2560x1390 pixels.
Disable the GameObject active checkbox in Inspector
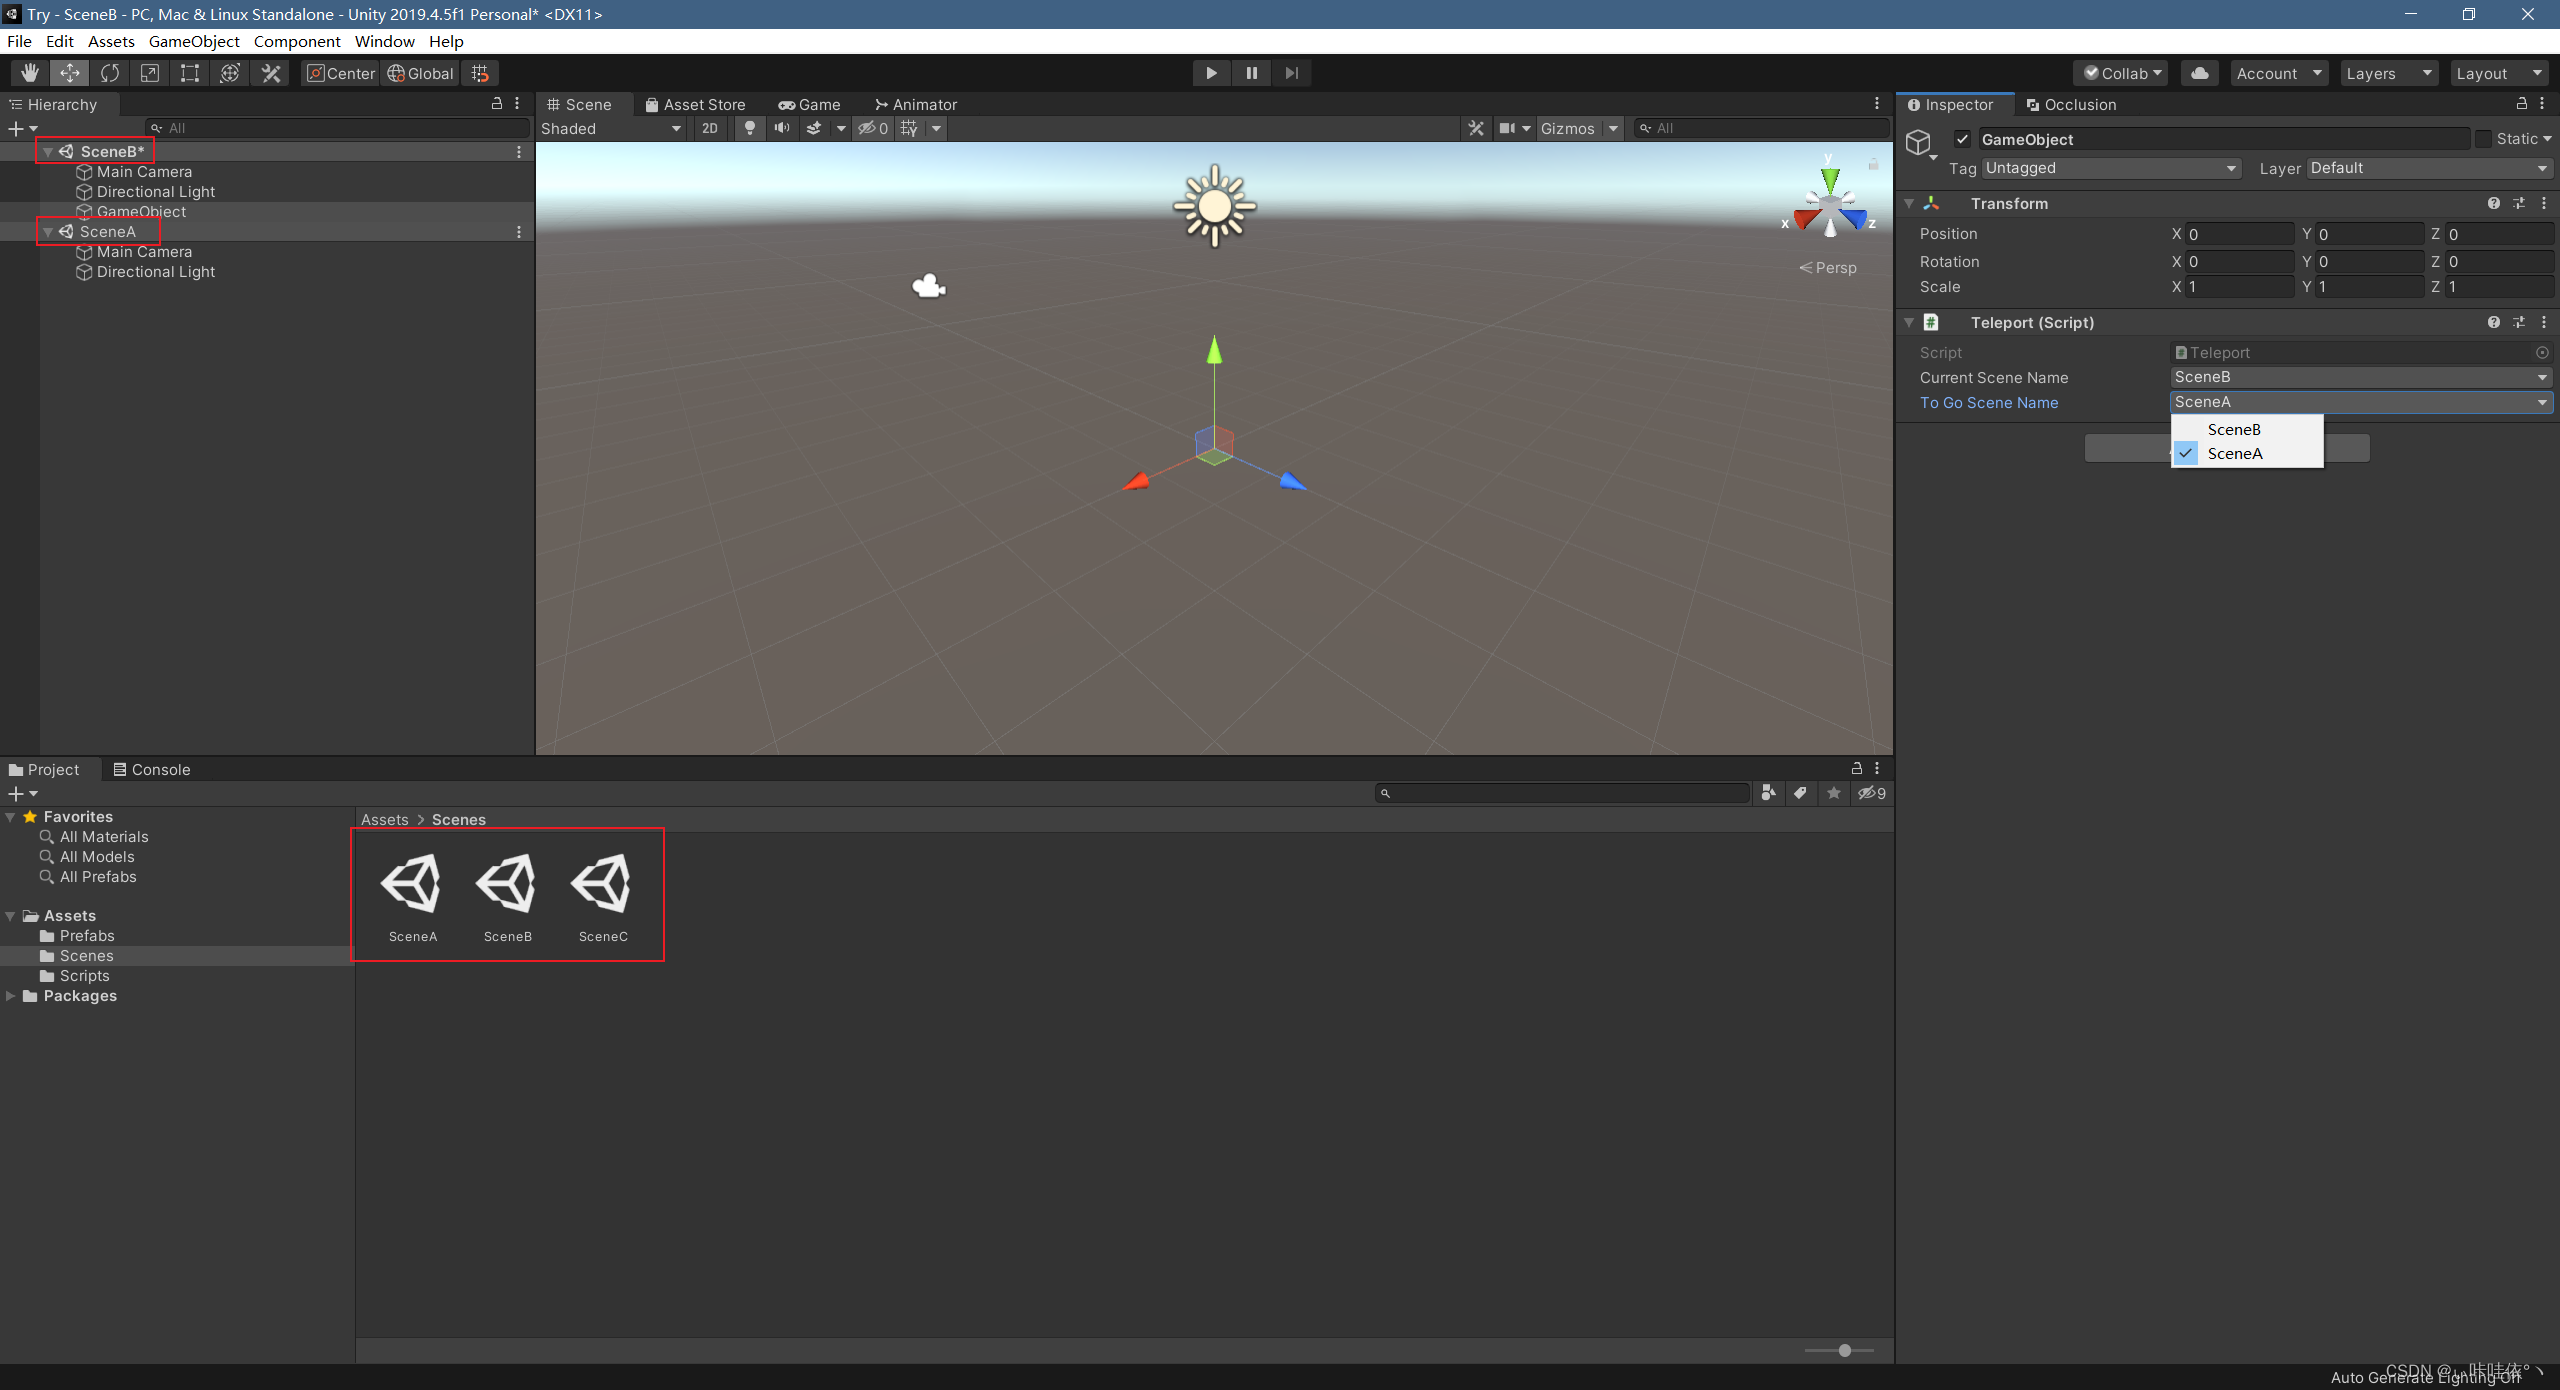pos(1962,138)
